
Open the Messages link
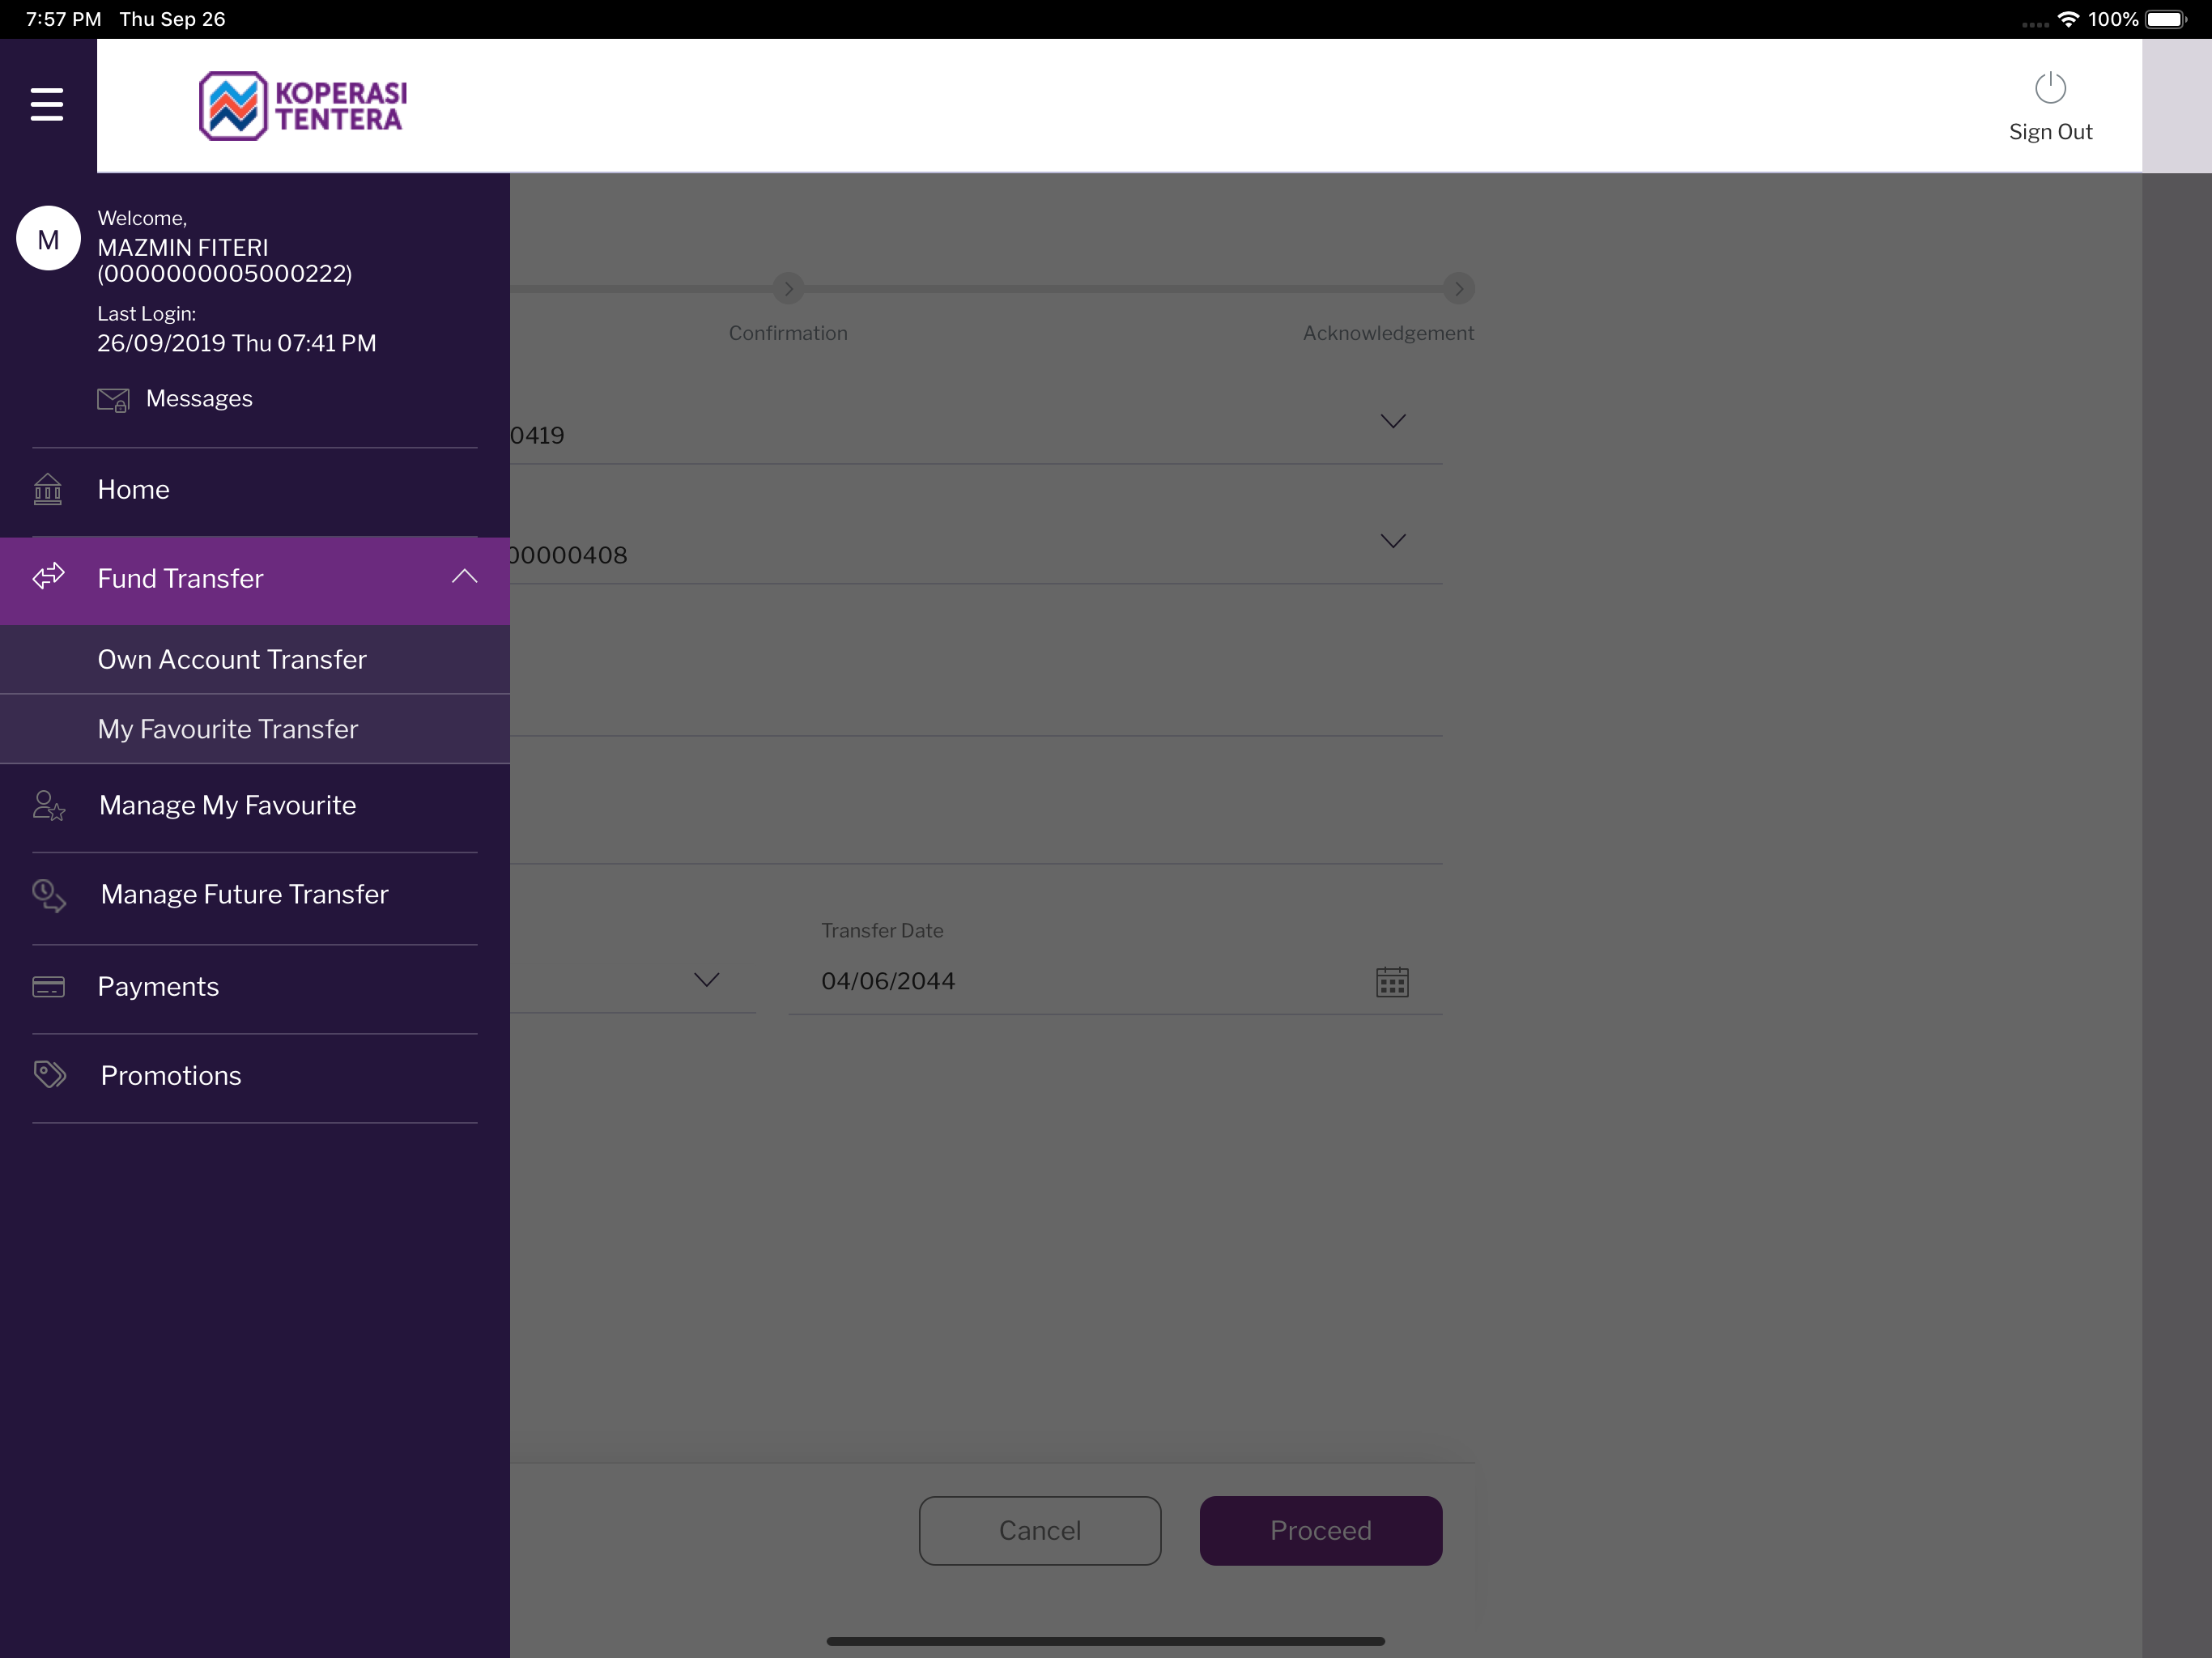point(199,399)
